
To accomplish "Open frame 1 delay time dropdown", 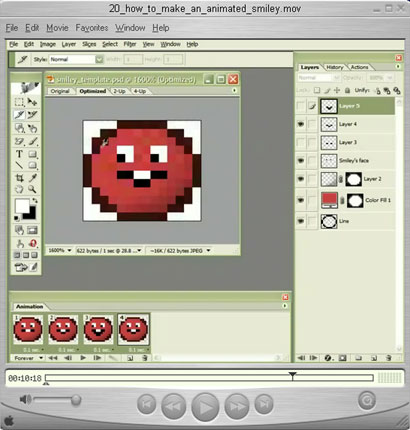I will pos(43,350).
